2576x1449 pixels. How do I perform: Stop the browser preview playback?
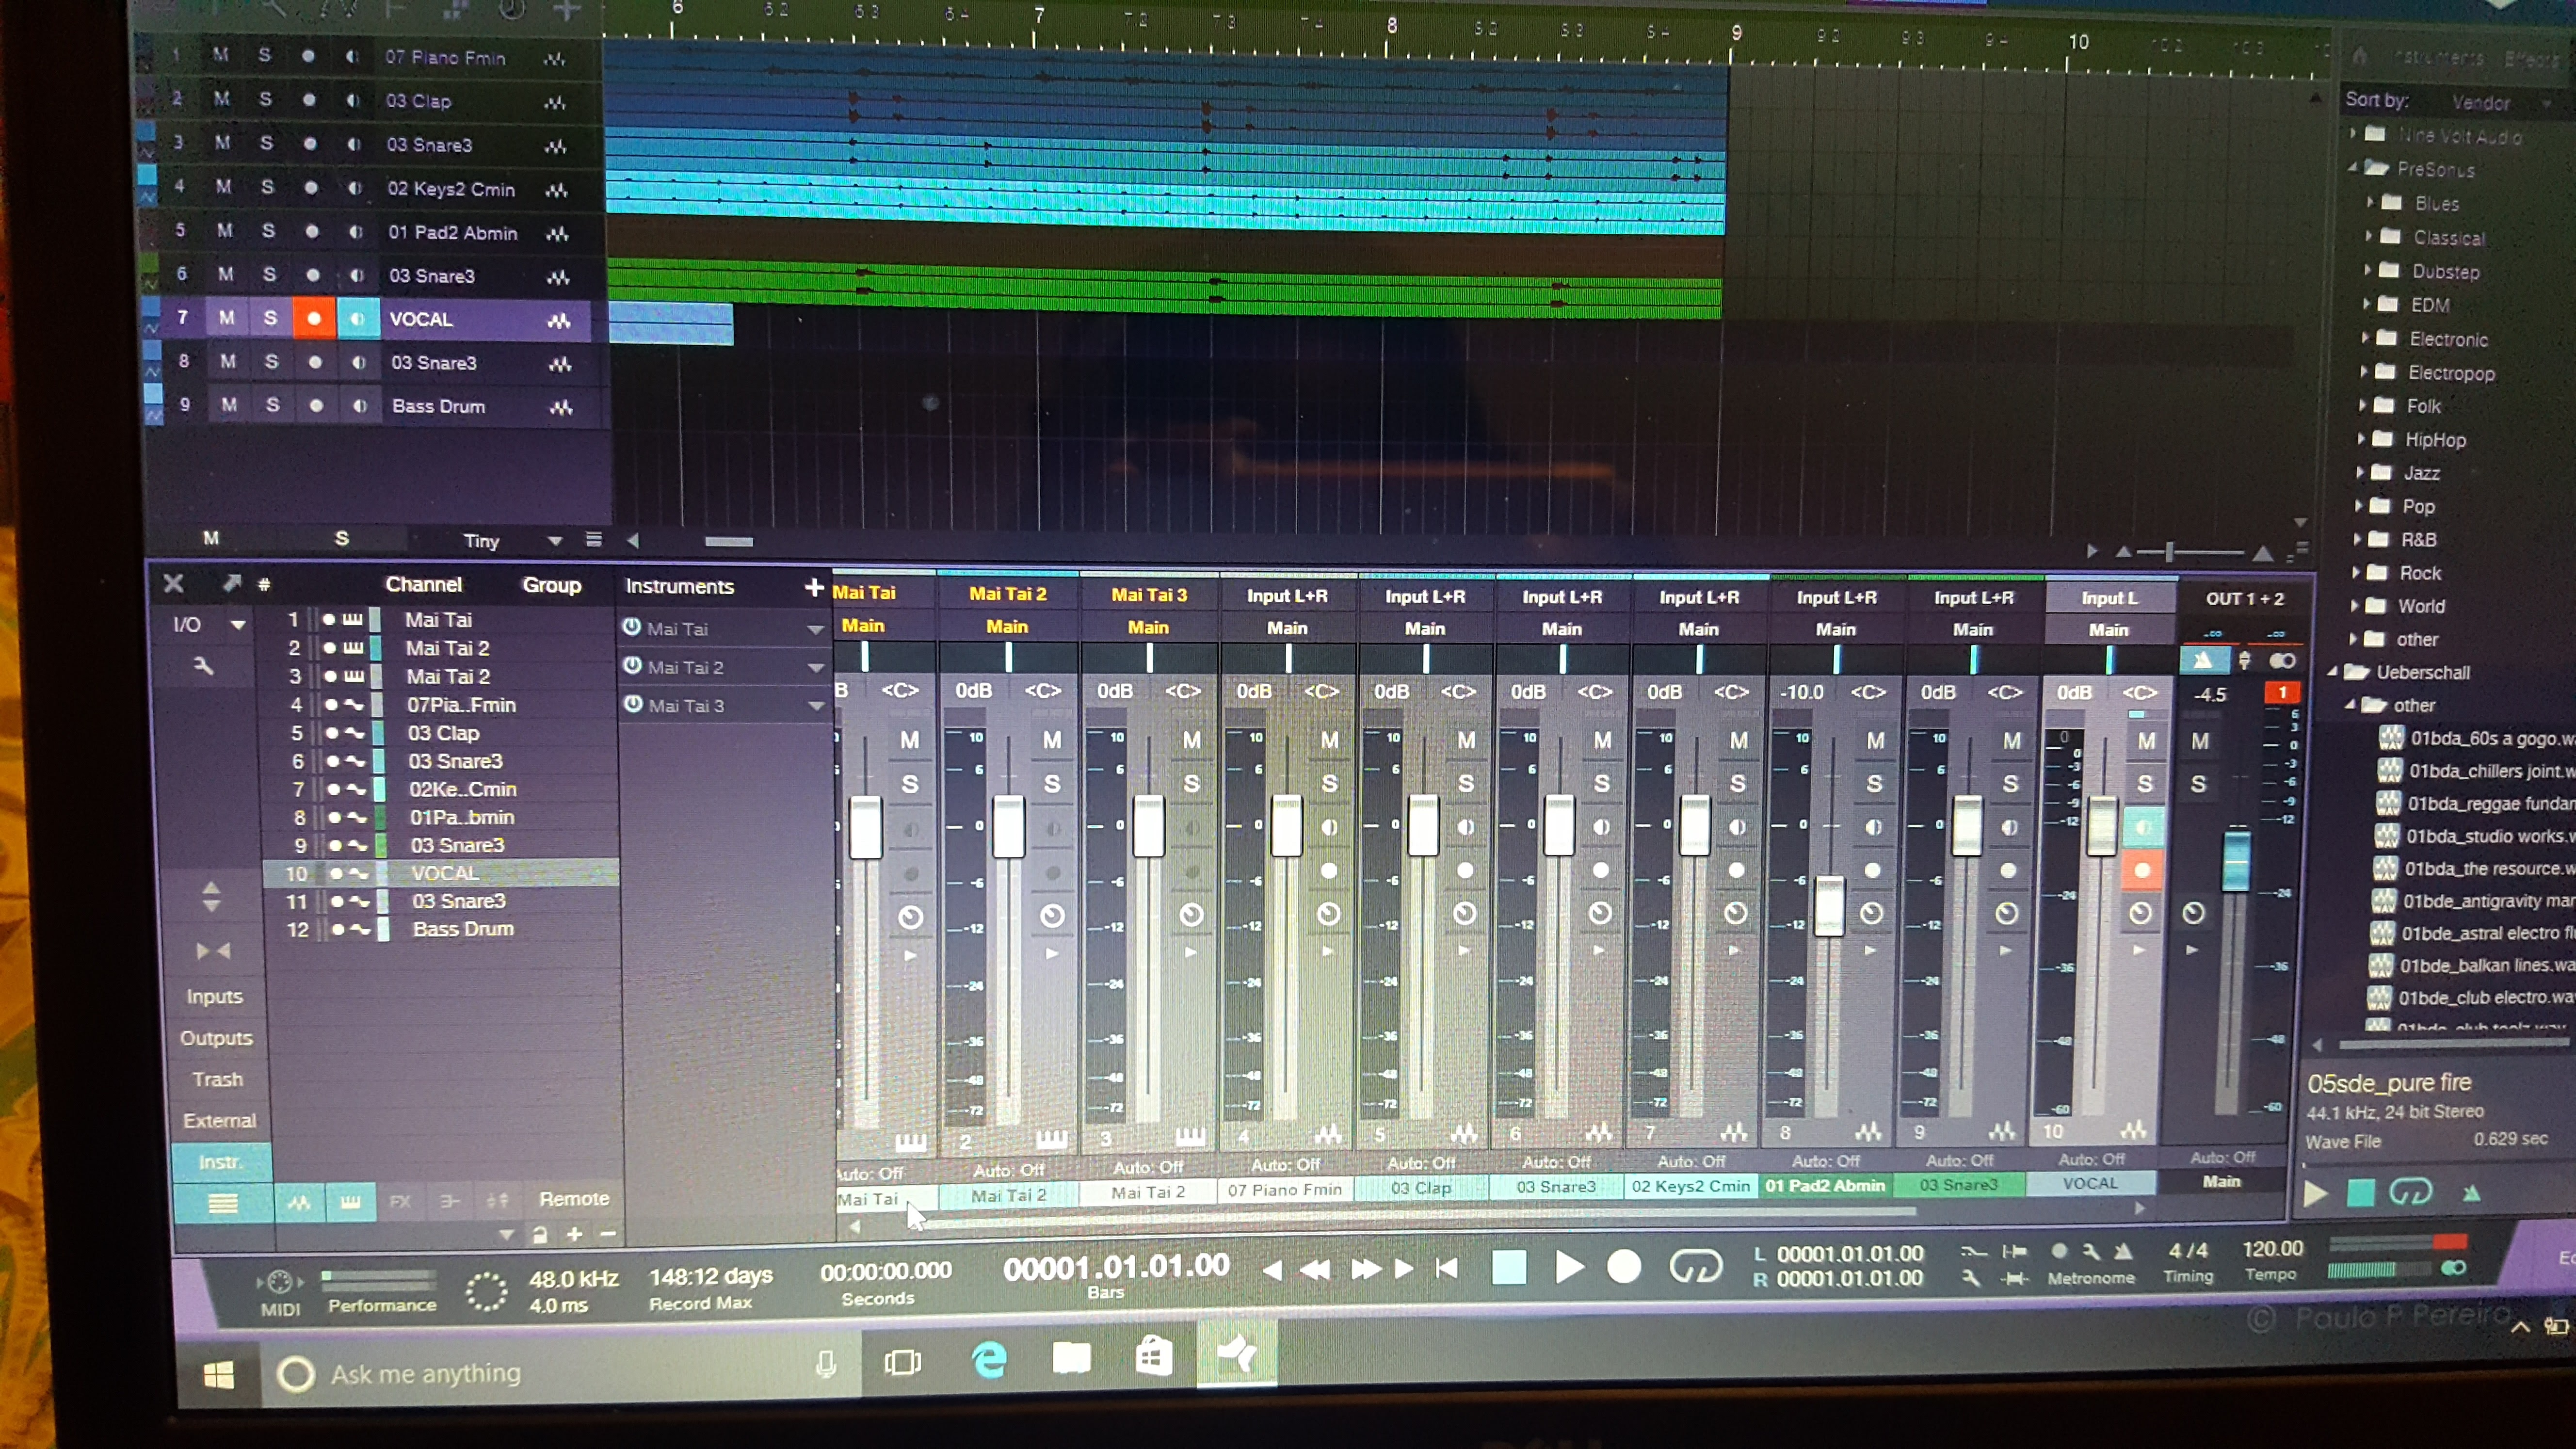[2360, 1192]
